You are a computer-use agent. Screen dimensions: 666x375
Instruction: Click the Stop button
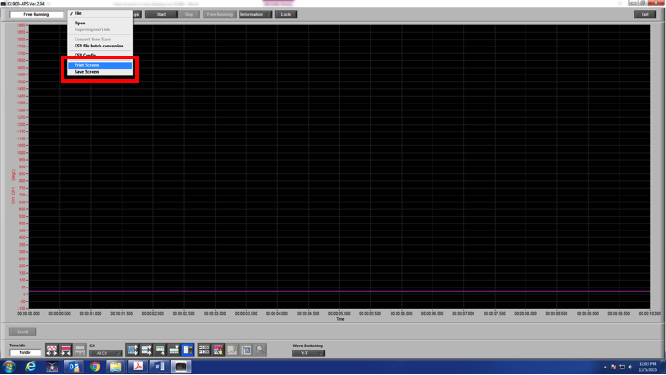[x=189, y=14]
